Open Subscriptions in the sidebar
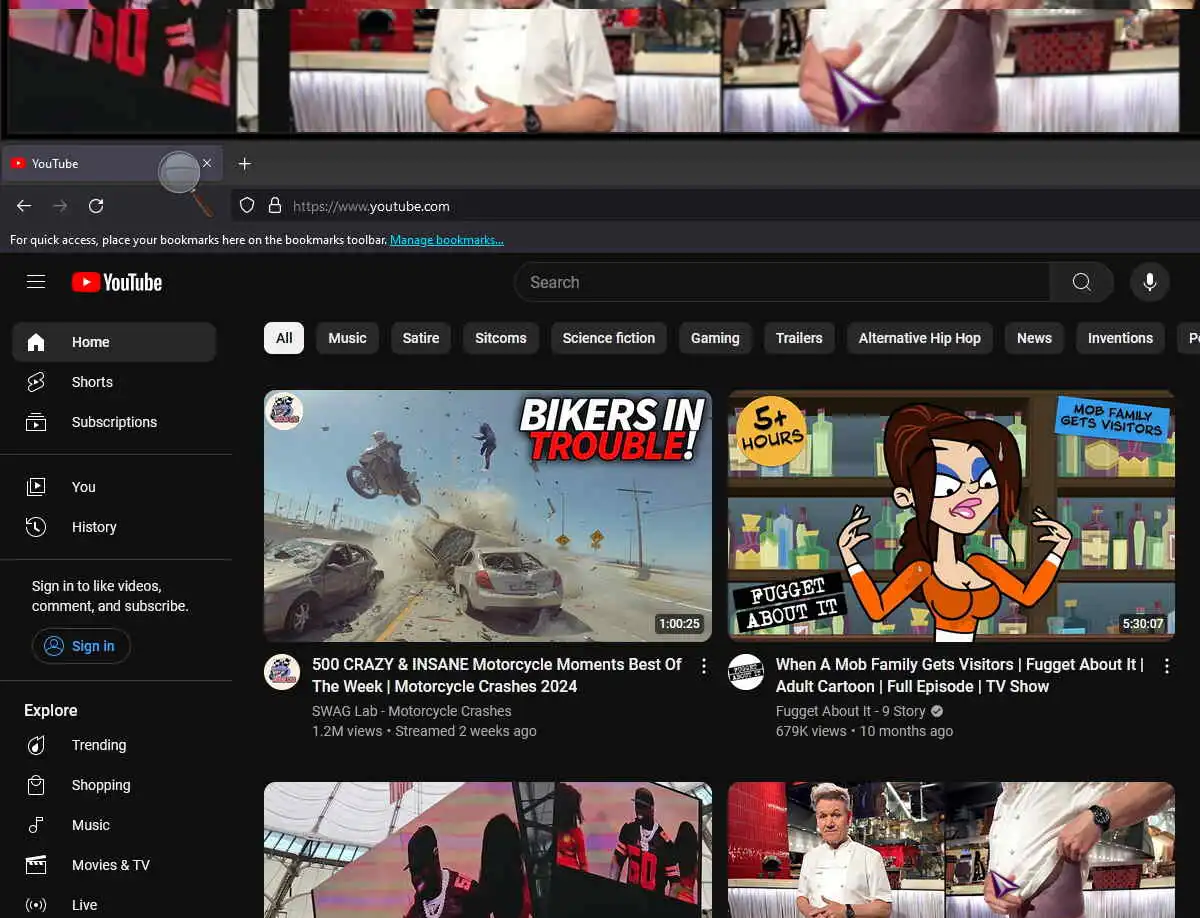Screen dimensions: 1200x918 114,422
